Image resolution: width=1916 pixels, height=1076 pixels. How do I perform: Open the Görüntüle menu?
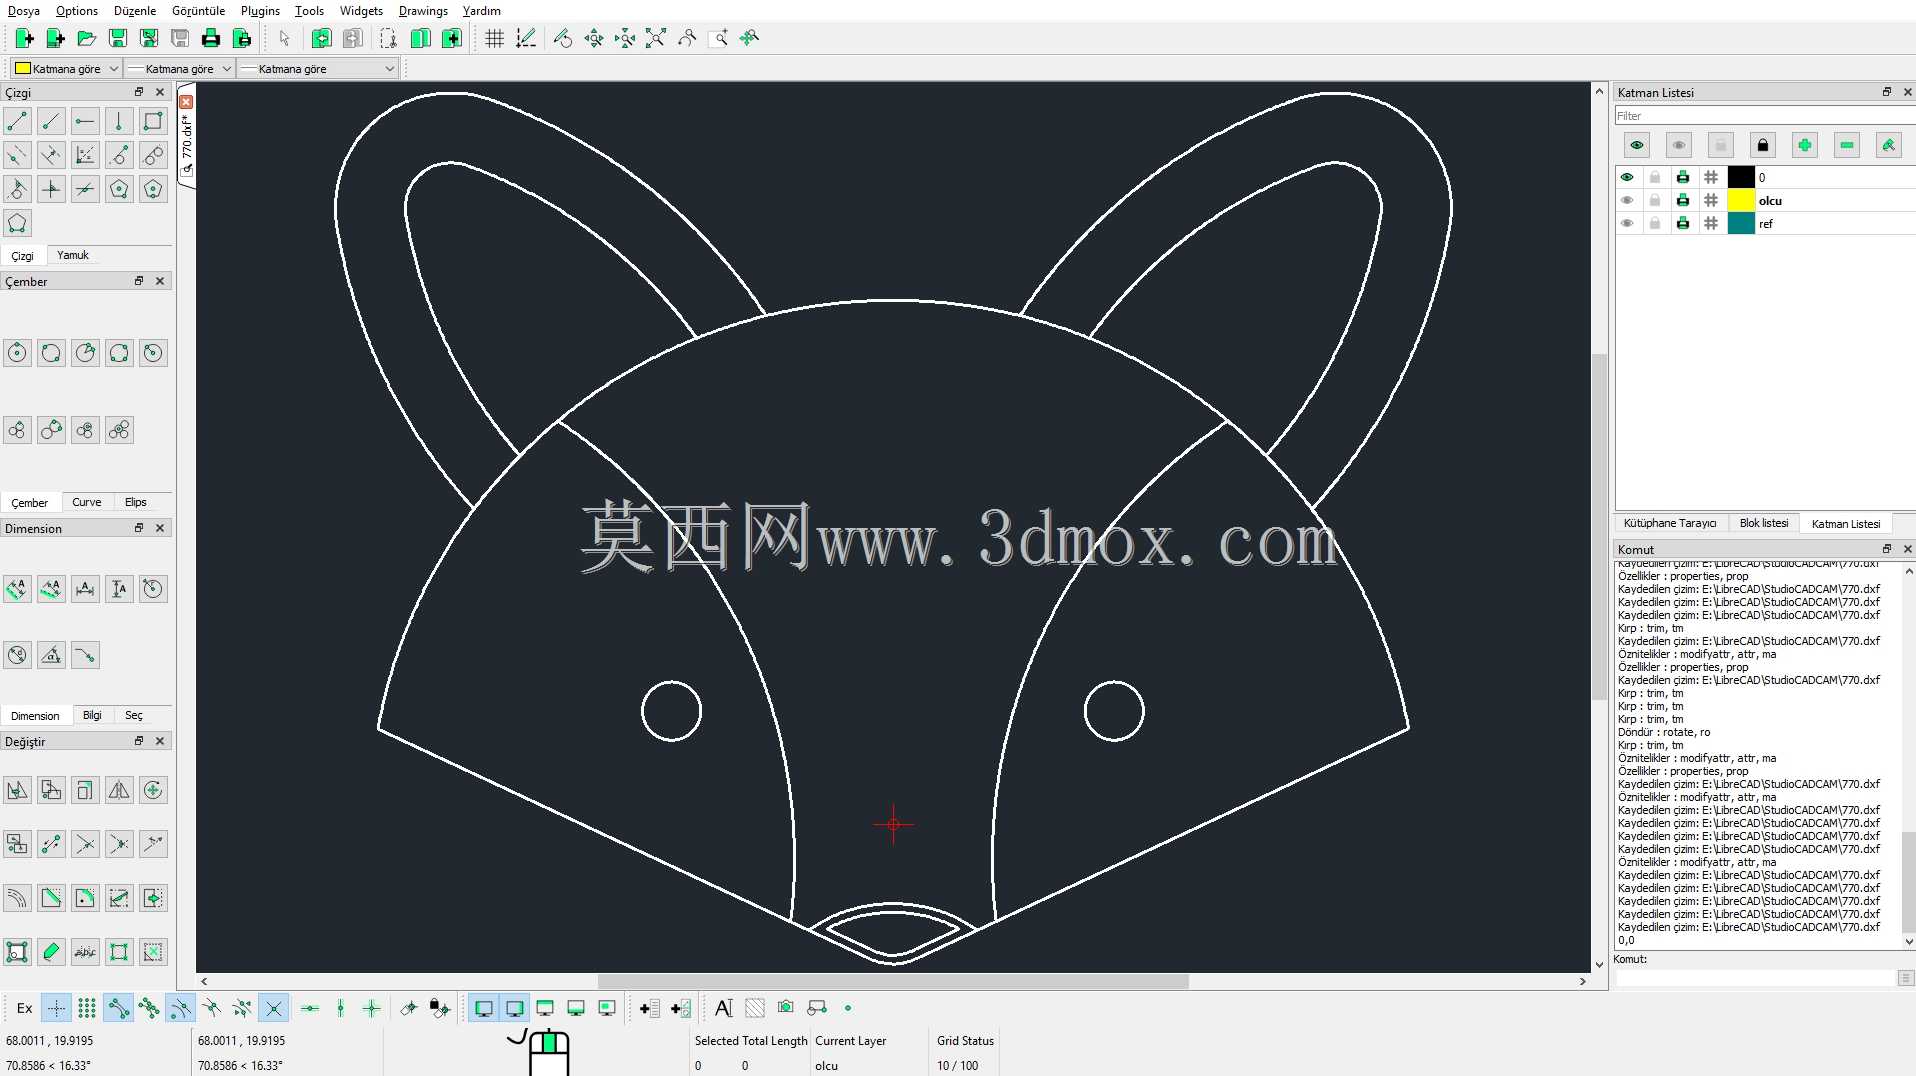(x=198, y=11)
